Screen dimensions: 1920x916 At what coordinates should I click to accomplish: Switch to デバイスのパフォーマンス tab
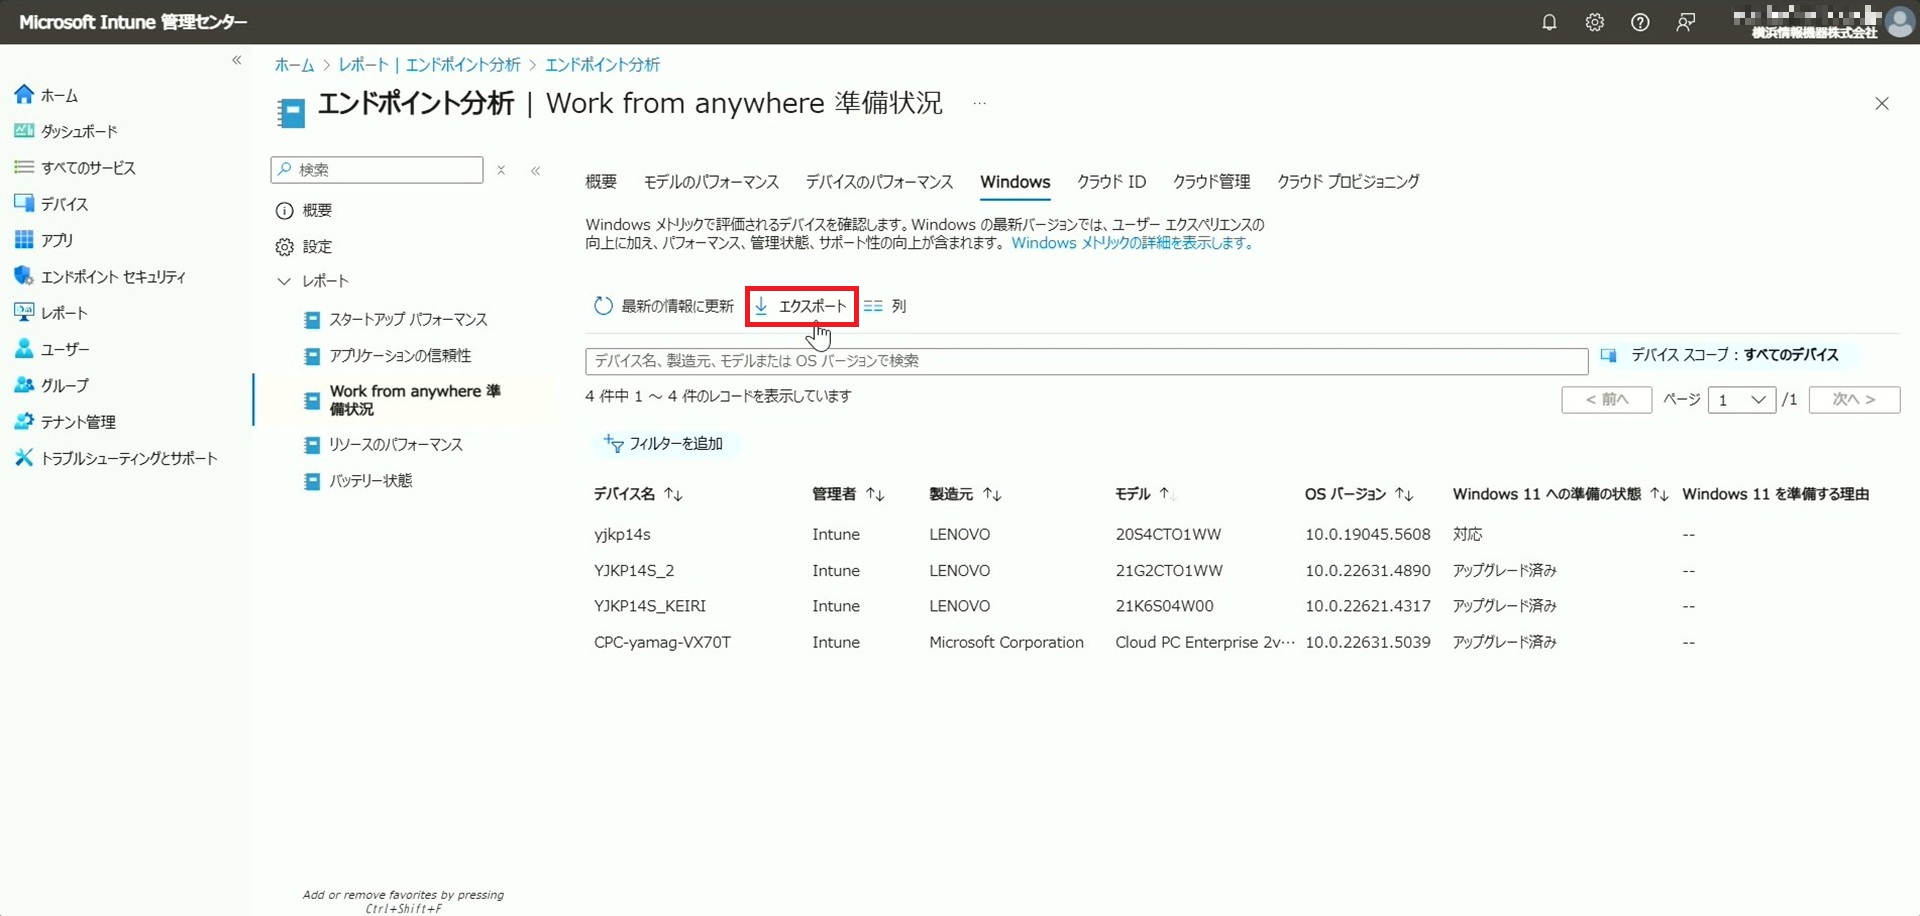click(x=879, y=182)
